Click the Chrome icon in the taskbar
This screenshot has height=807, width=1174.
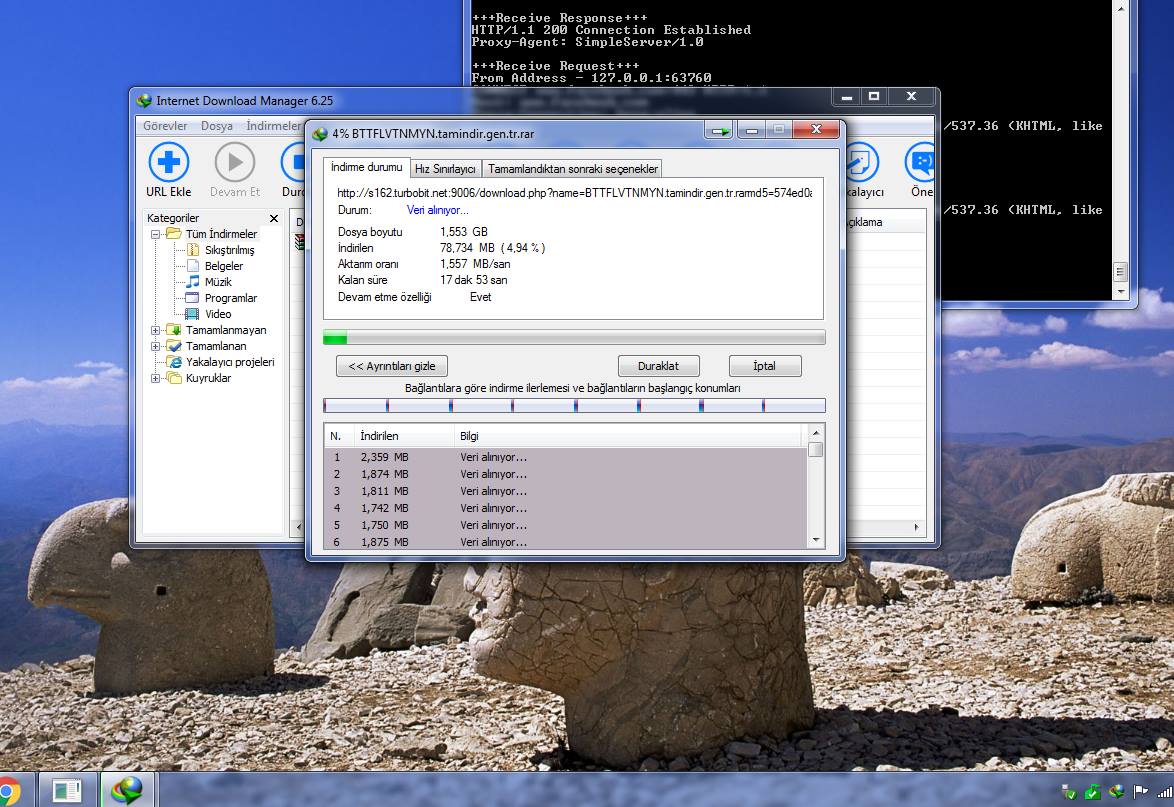tap(9, 791)
